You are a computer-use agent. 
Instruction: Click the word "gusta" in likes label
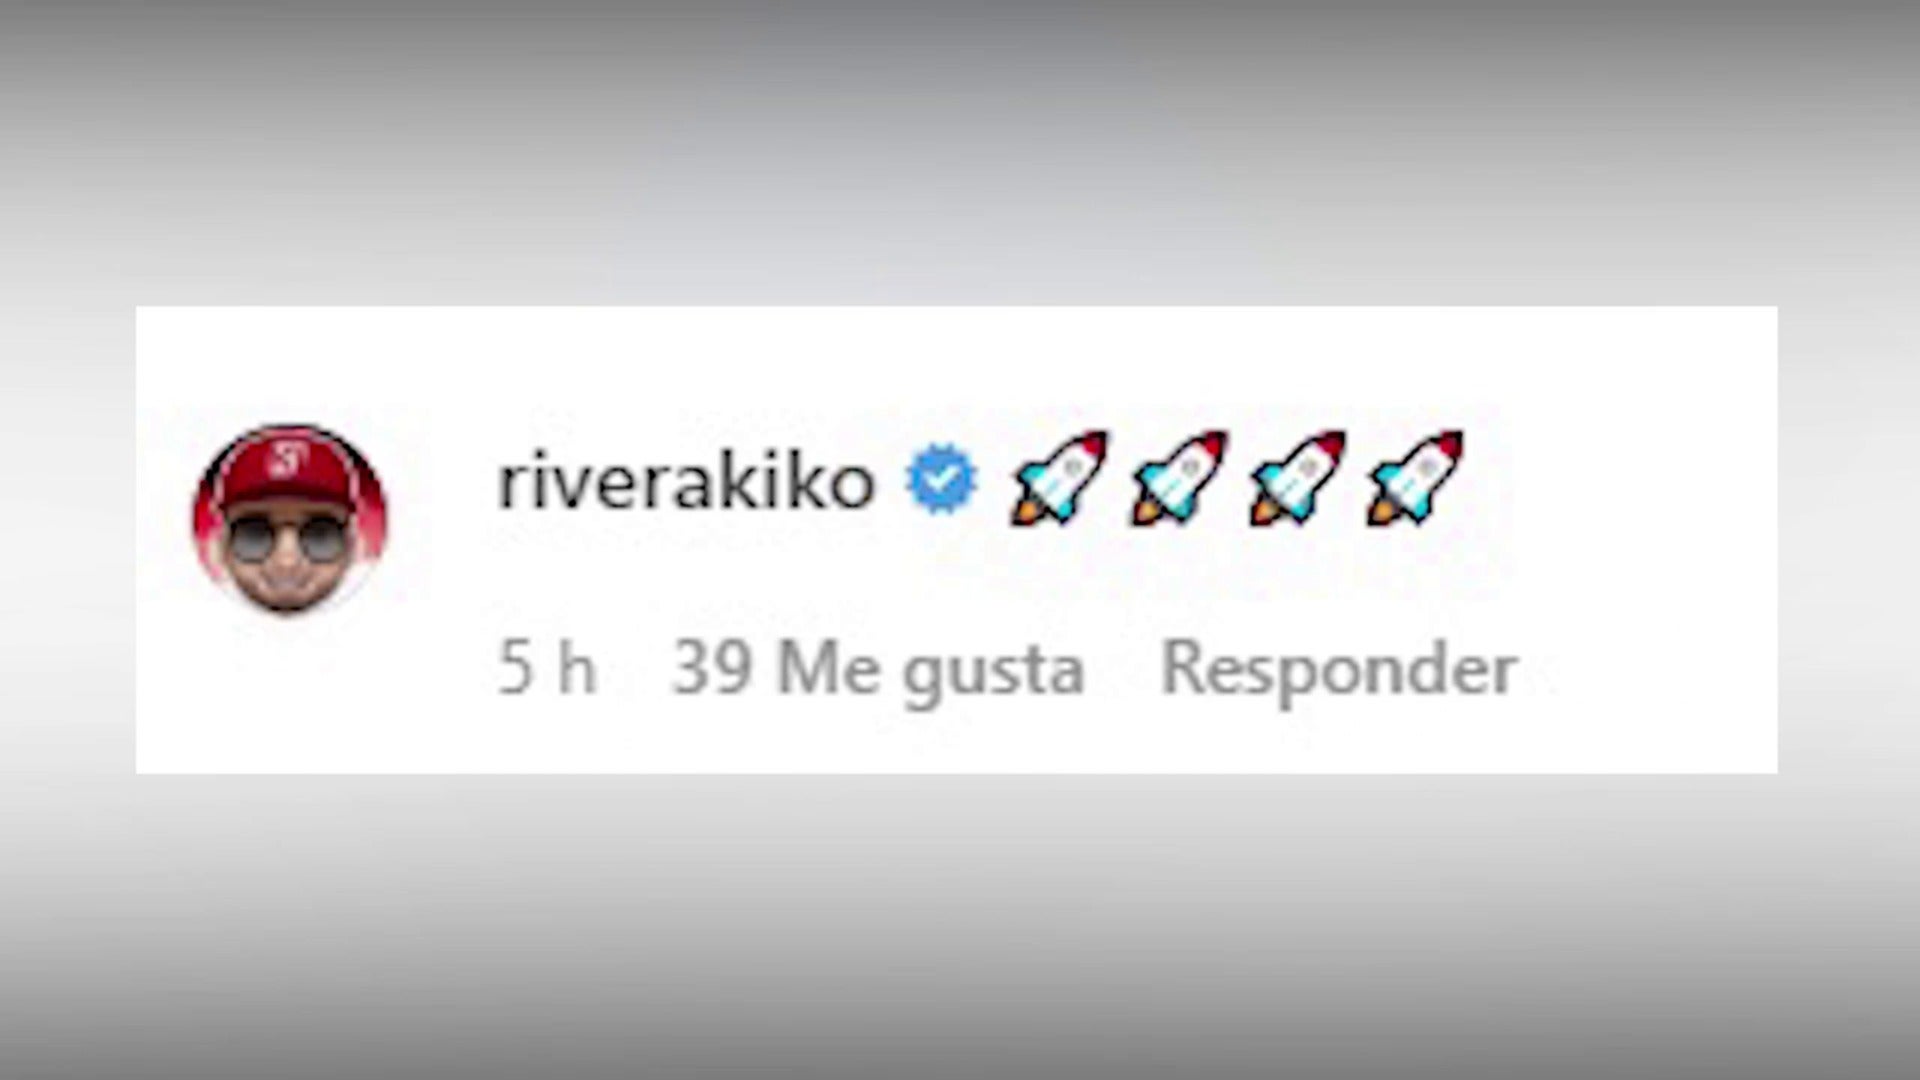tap(993, 674)
